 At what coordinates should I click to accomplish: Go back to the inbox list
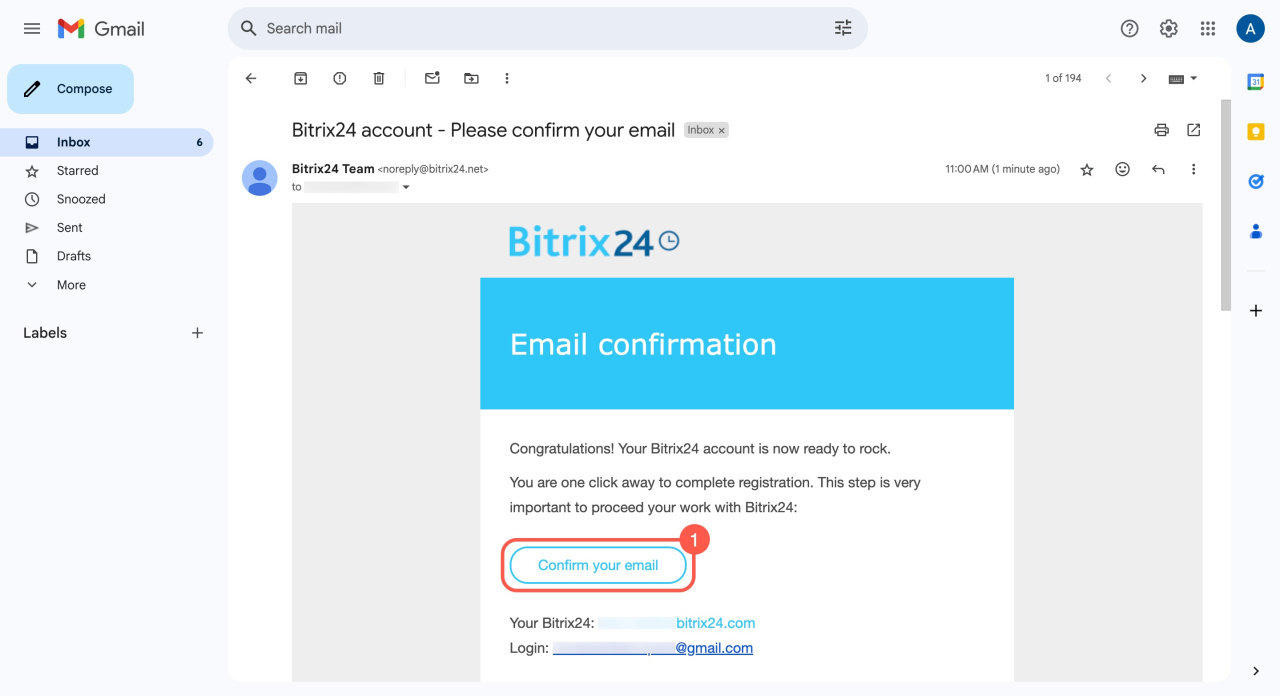click(251, 78)
